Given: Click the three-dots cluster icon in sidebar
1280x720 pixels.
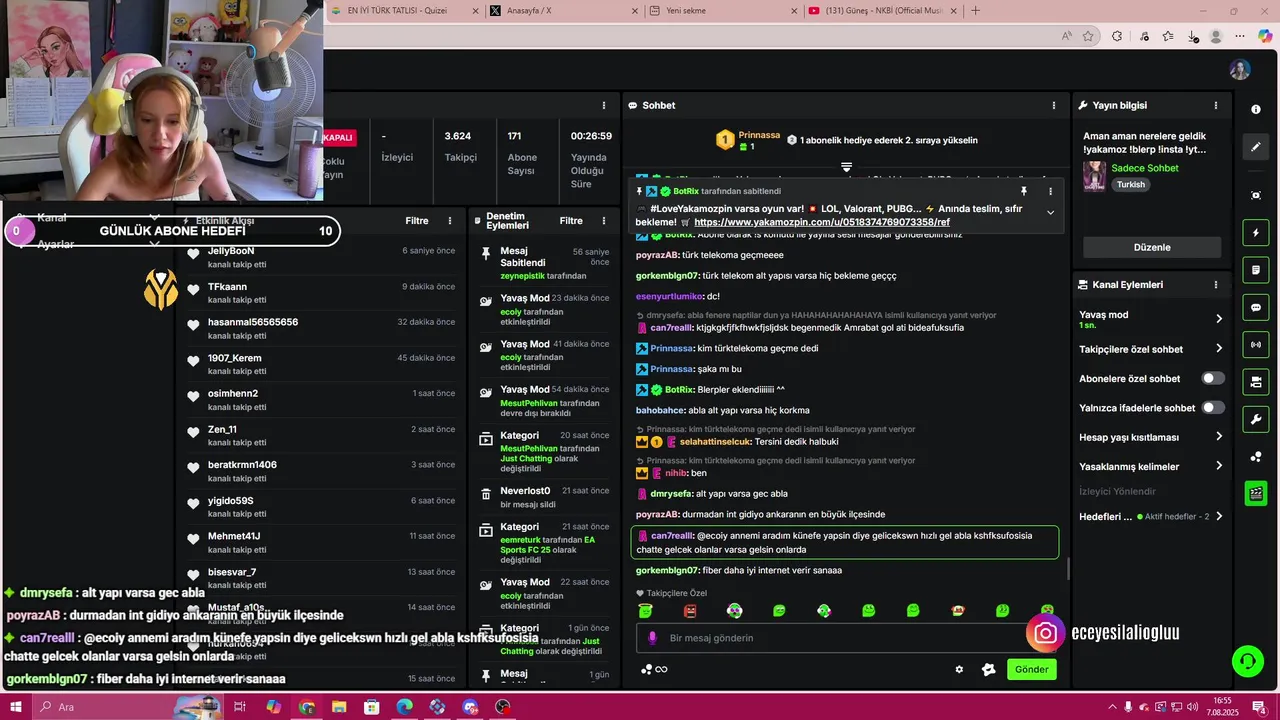Looking at the screenshot, I should click(1256, 457).
